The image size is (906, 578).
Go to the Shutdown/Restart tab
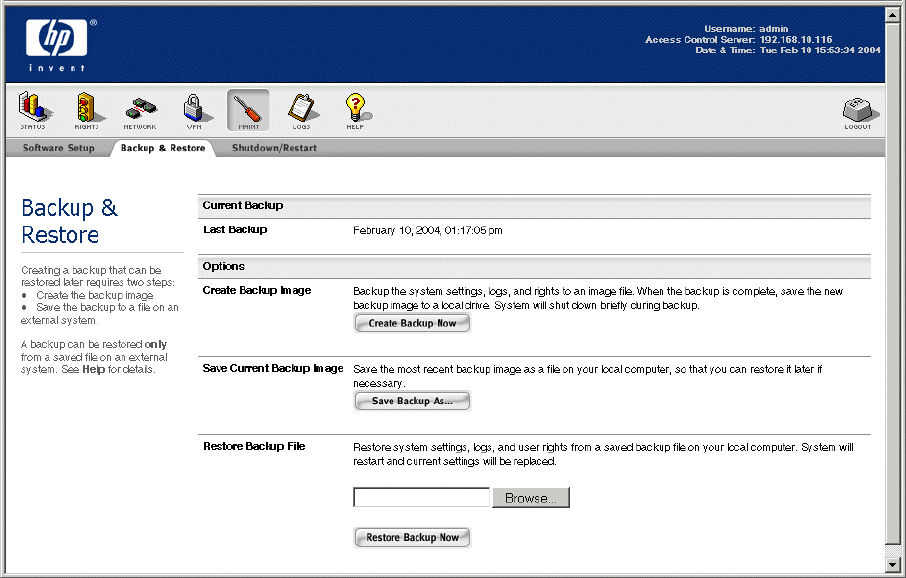[x=274, y=148]
